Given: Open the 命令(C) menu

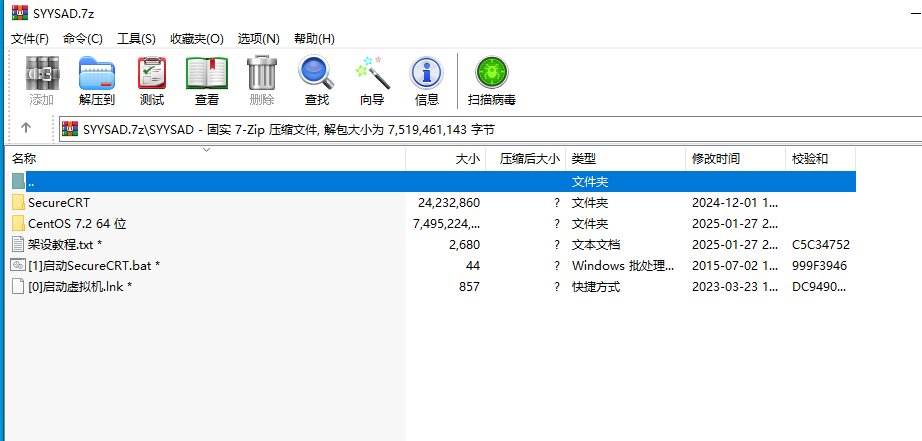Looking at the screenshot, I should point(83,39).
